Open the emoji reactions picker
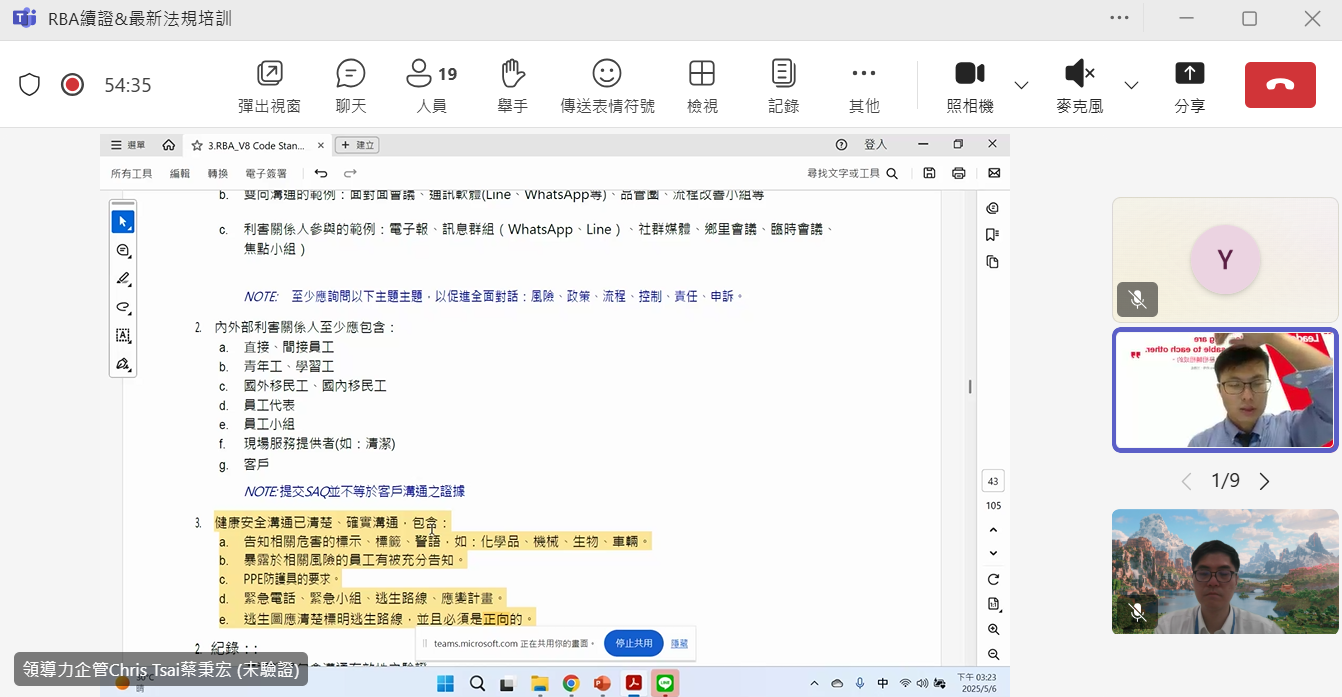The height and width of the screenshot is (697, 1342). pos(607,85)
